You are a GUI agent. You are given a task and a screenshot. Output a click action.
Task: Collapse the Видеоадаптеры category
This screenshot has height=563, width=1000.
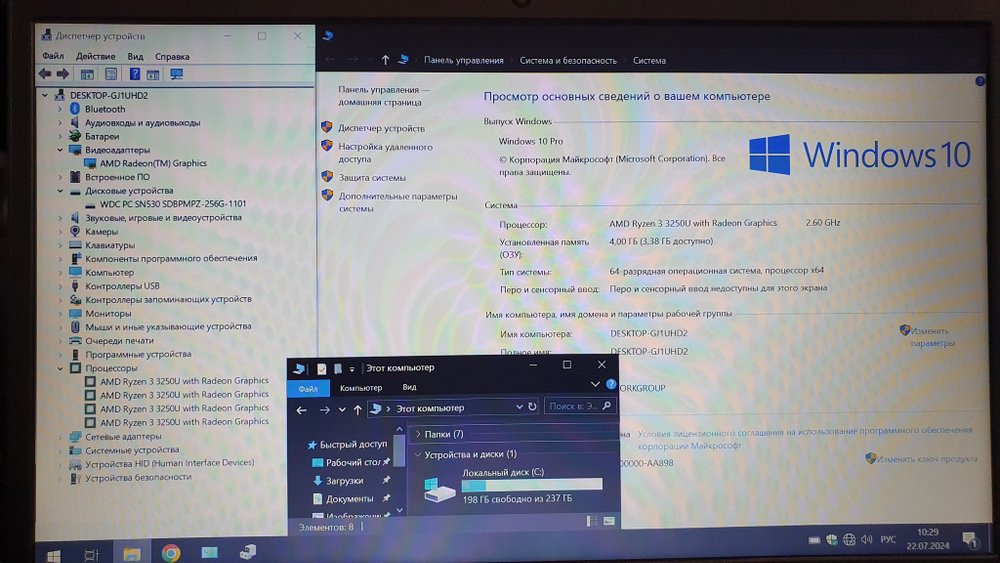(x=60, y=150)
